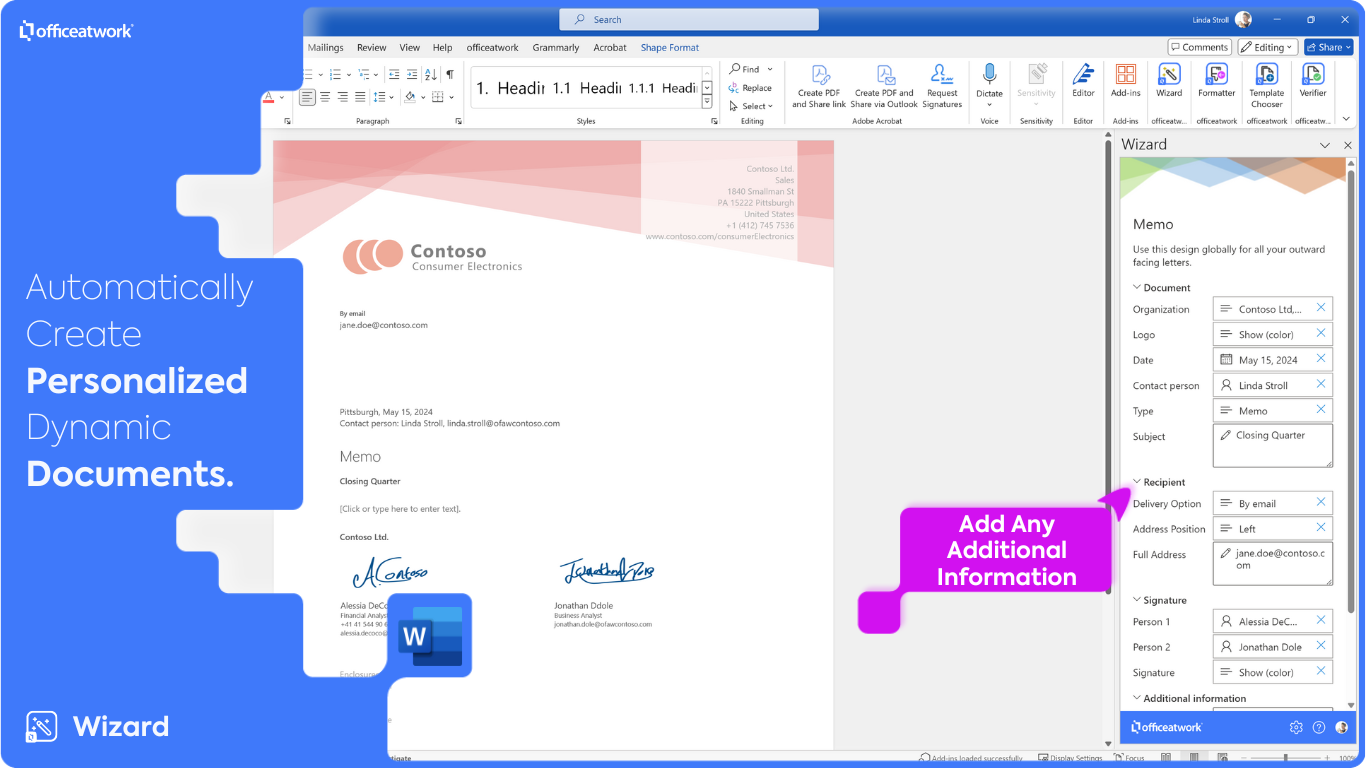The width and height of the screenshot is (1366, 768).
Task: Click the Subject field Closing Quarter
Action: [x=1272, y=445]
